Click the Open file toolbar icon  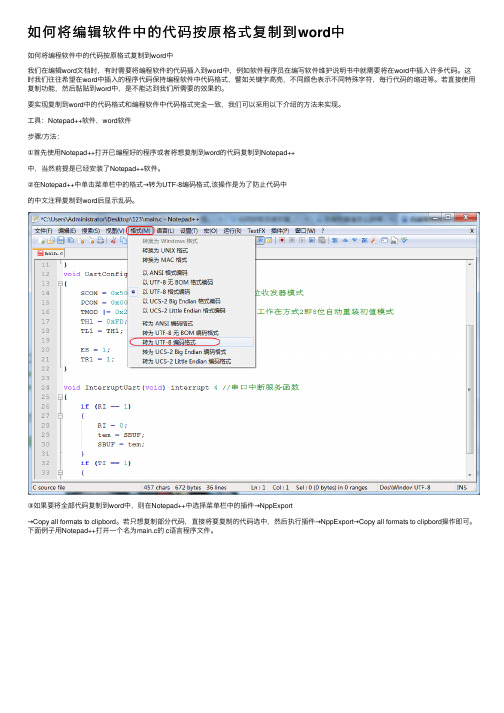pyautogui.click(x=50, y=241)
